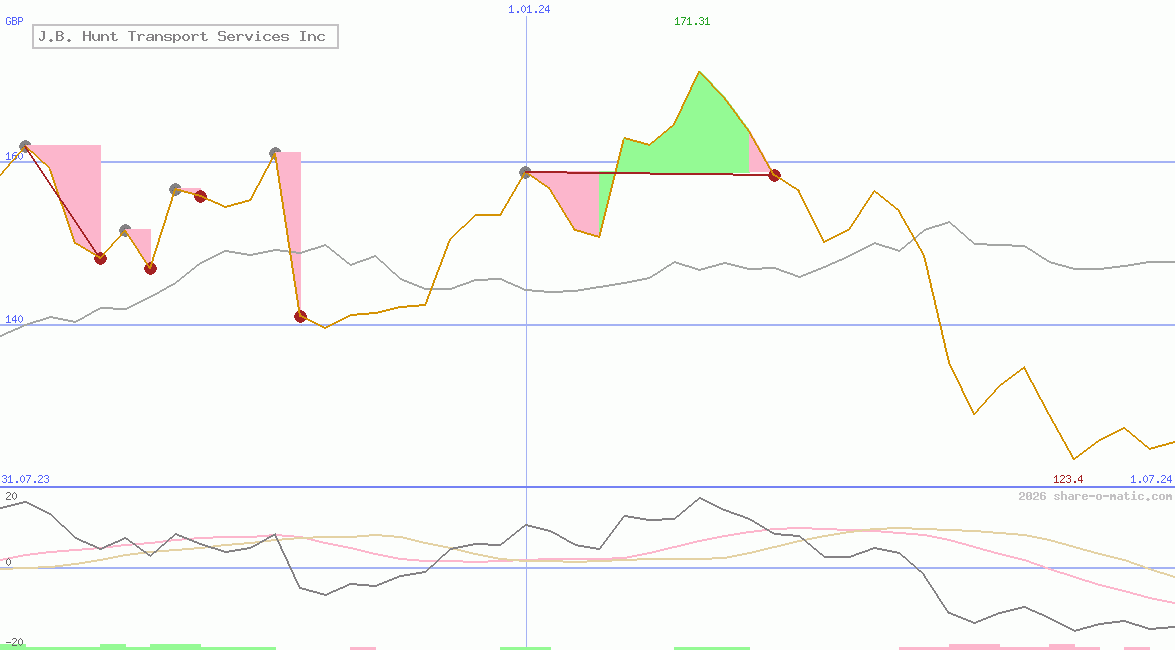Click the red sell marker after green area
The height and width of the screenshot is (650, 1175).
pos(775,175)
